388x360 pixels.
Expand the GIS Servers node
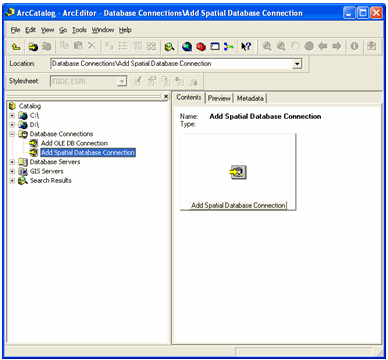12,171
